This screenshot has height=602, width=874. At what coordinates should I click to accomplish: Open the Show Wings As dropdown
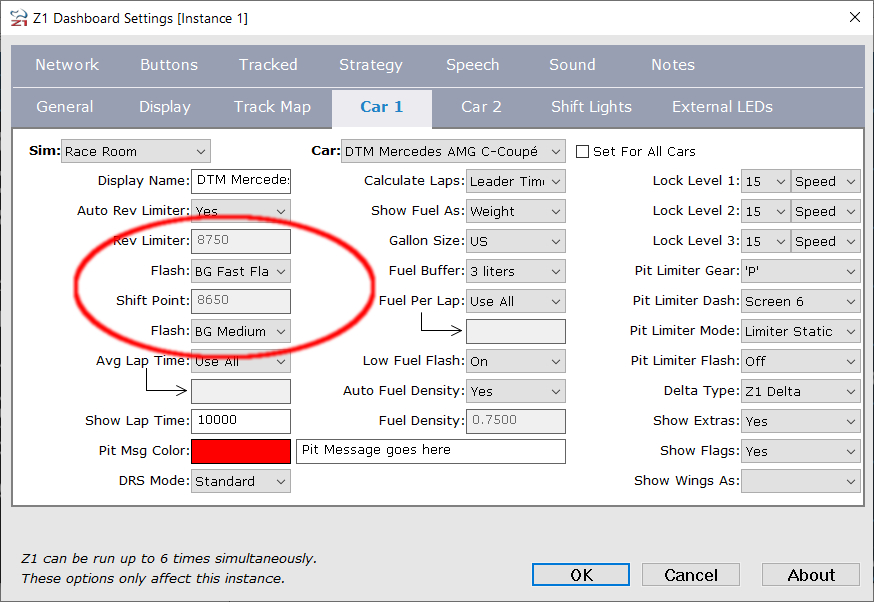coord(800,482)
